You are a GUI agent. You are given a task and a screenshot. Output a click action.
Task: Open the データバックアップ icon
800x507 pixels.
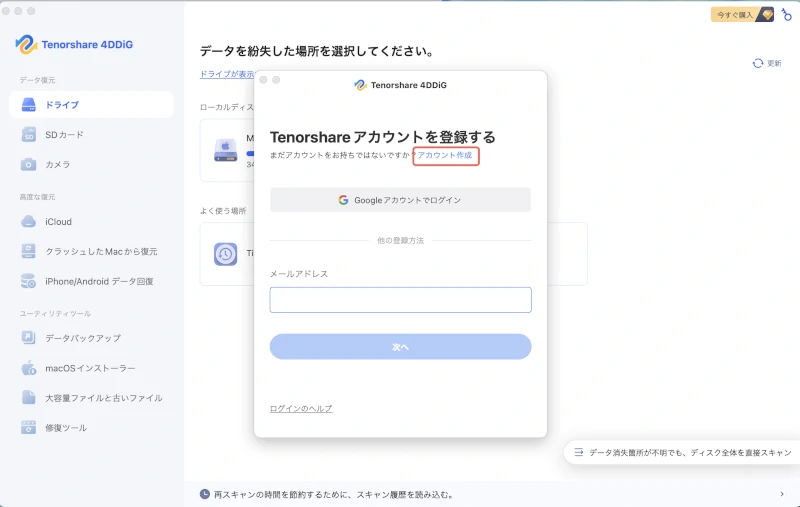click(x=29, y=338)
